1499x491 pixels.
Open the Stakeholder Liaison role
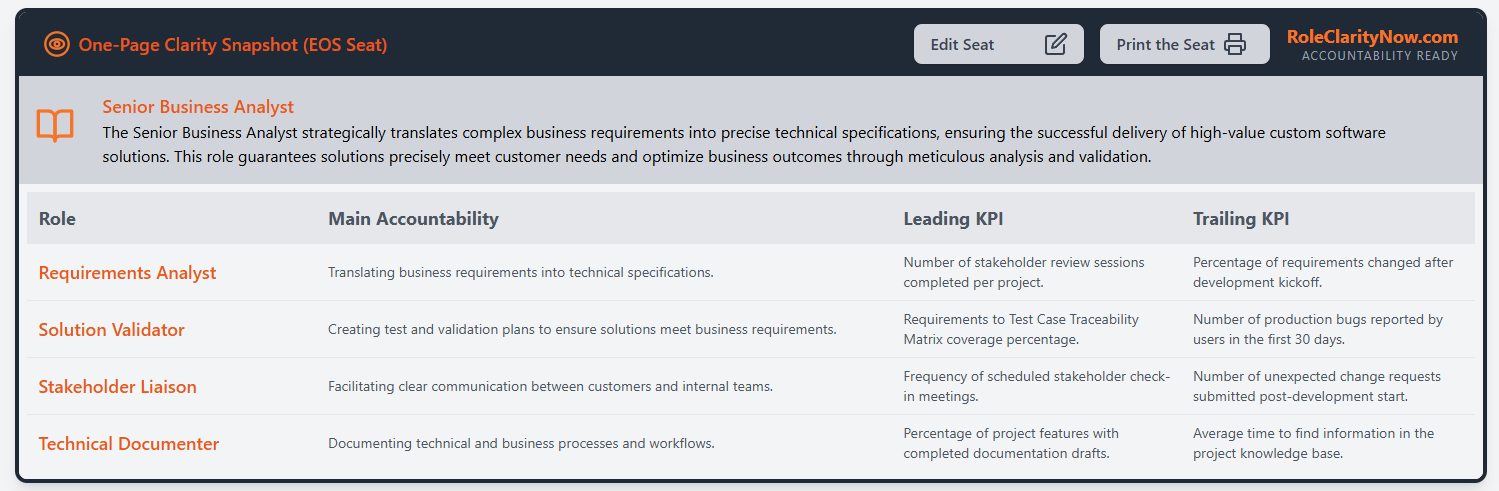tap(117, 387)
